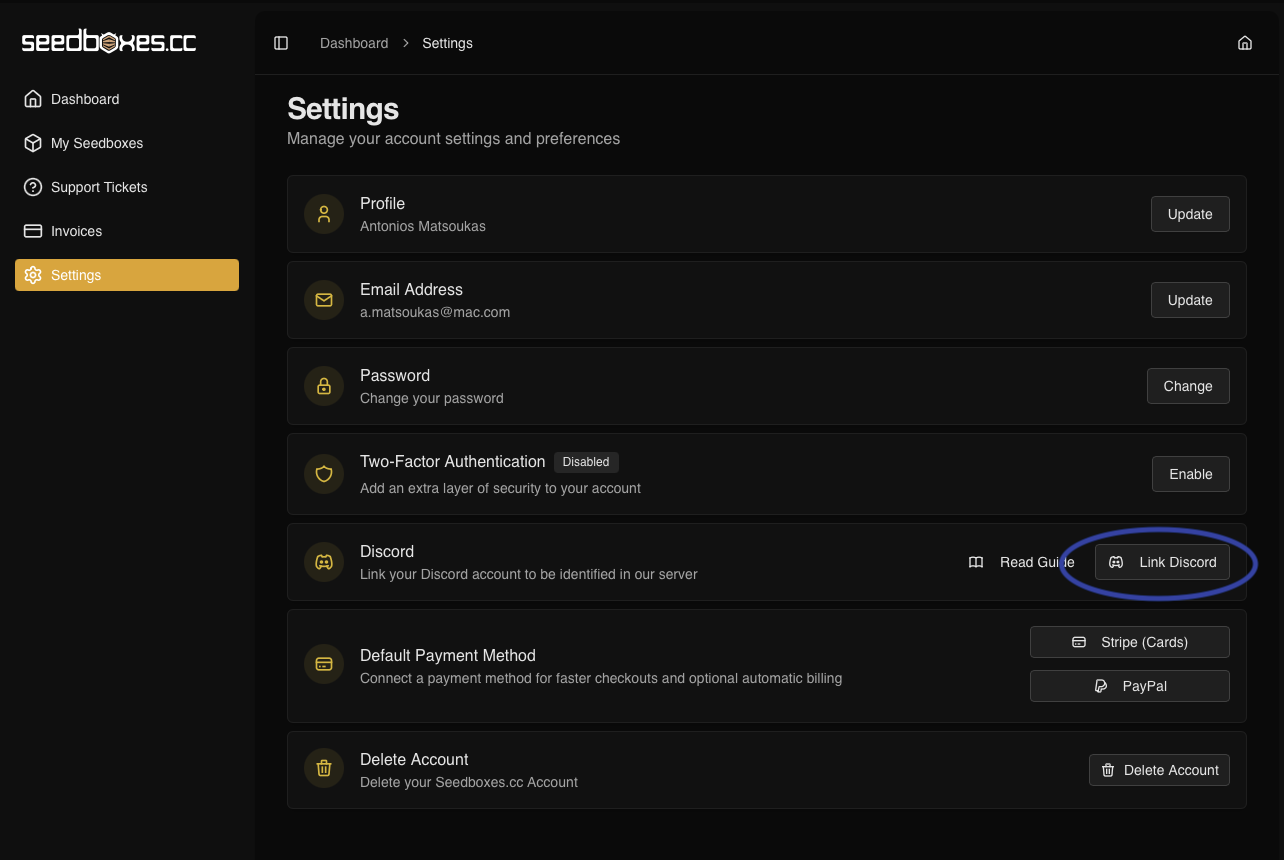Viewport: 1284px width, 860px height.
Task: Click the envelope icon next to Email Address
Action: pos(323,300)
